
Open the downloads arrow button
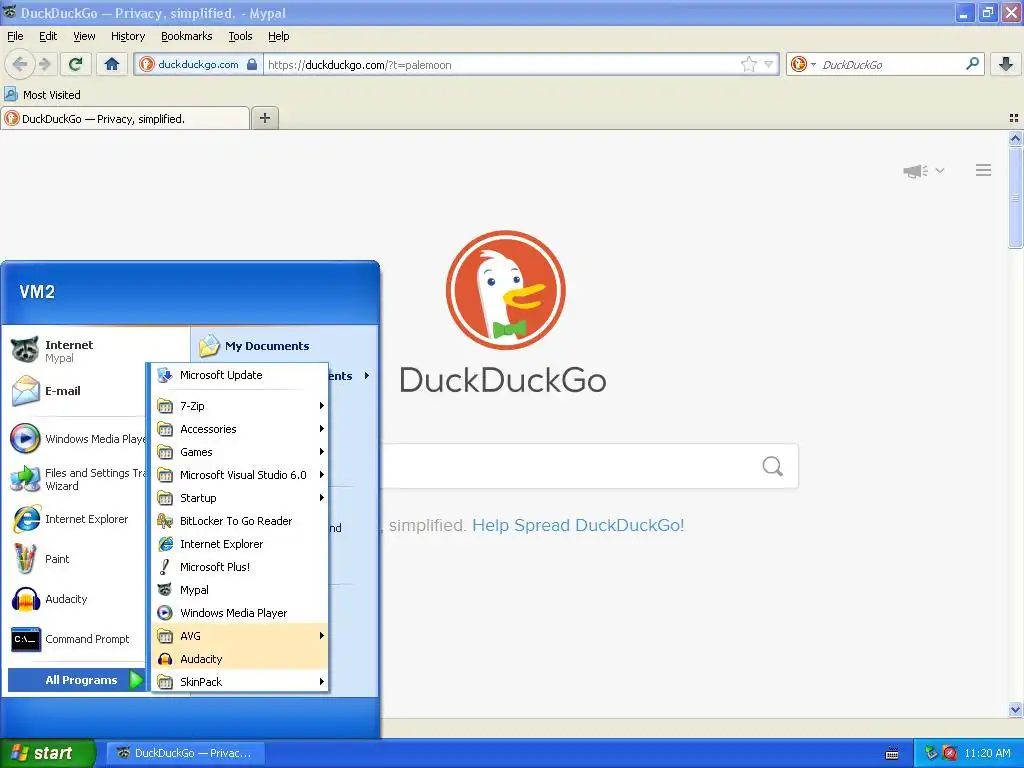coord(1006,64)
